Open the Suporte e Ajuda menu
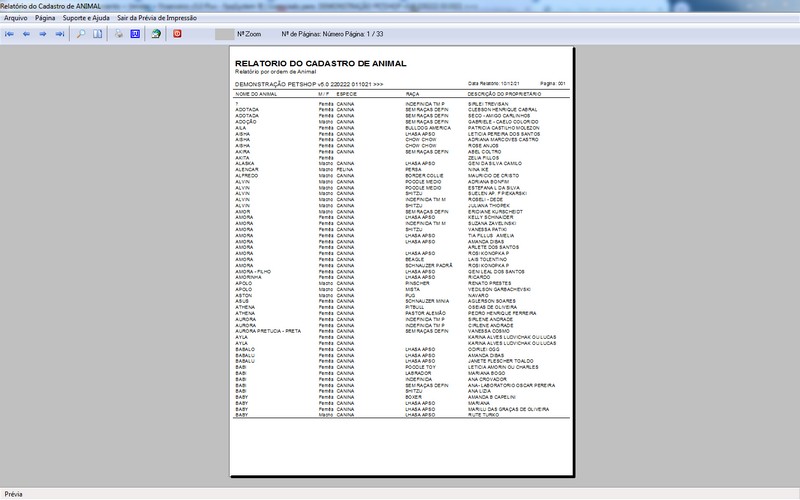800x500 pixels. [86, 18]
